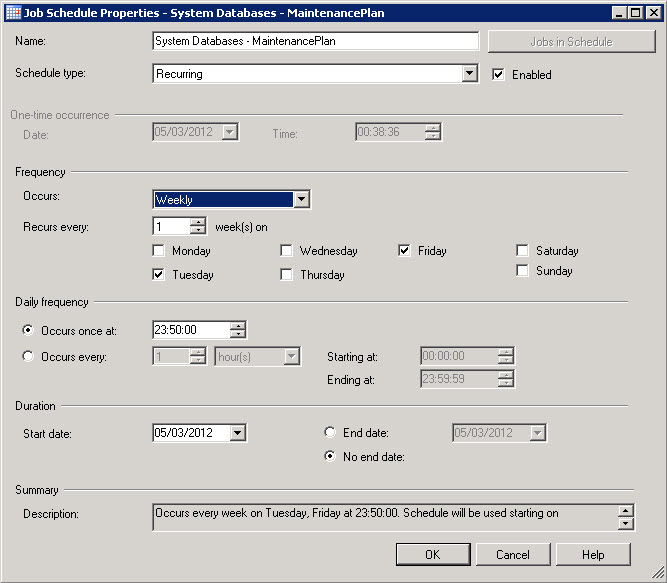
Task: Increase the Starting at time
Action: (x=506, y=352)
